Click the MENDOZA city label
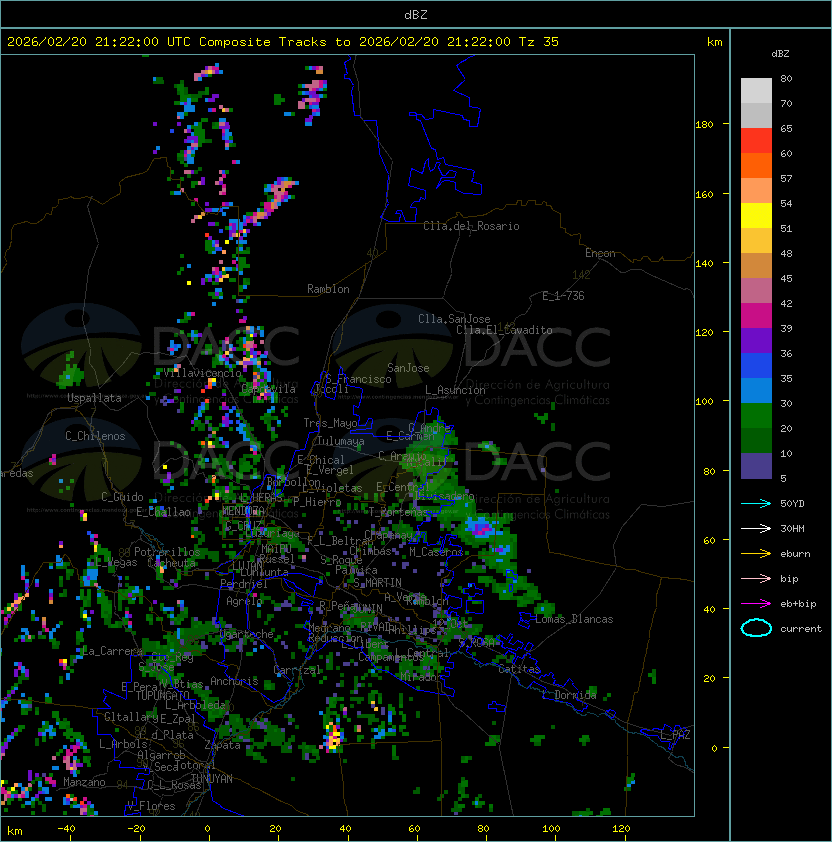Screen dimensions: 832x842 click(x=243, y=511)
